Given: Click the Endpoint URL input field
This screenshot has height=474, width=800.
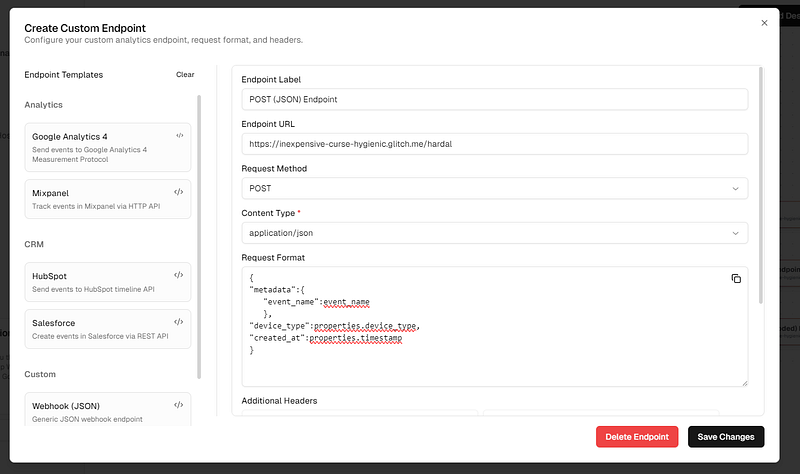Looking at the screenshot, I should point(494,144).
